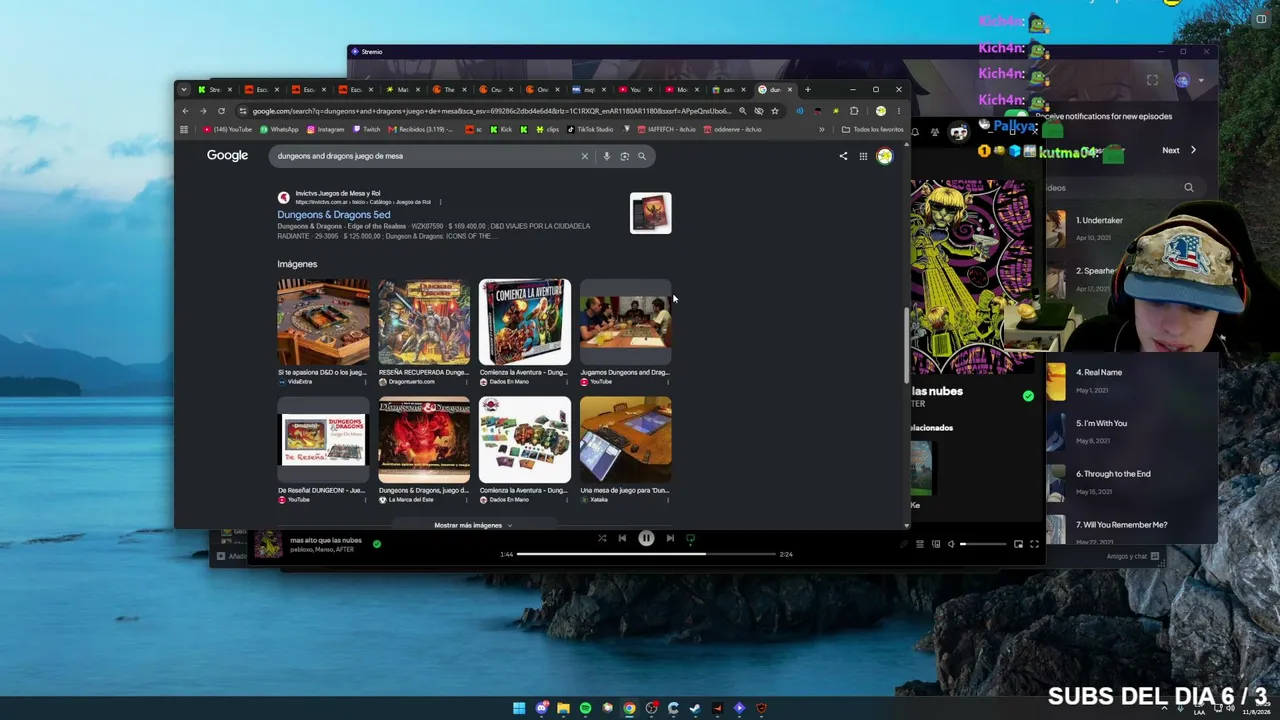Bookmark this page with the star icon
Viewport: 1280px width, 720px height.
coord(774,111)
